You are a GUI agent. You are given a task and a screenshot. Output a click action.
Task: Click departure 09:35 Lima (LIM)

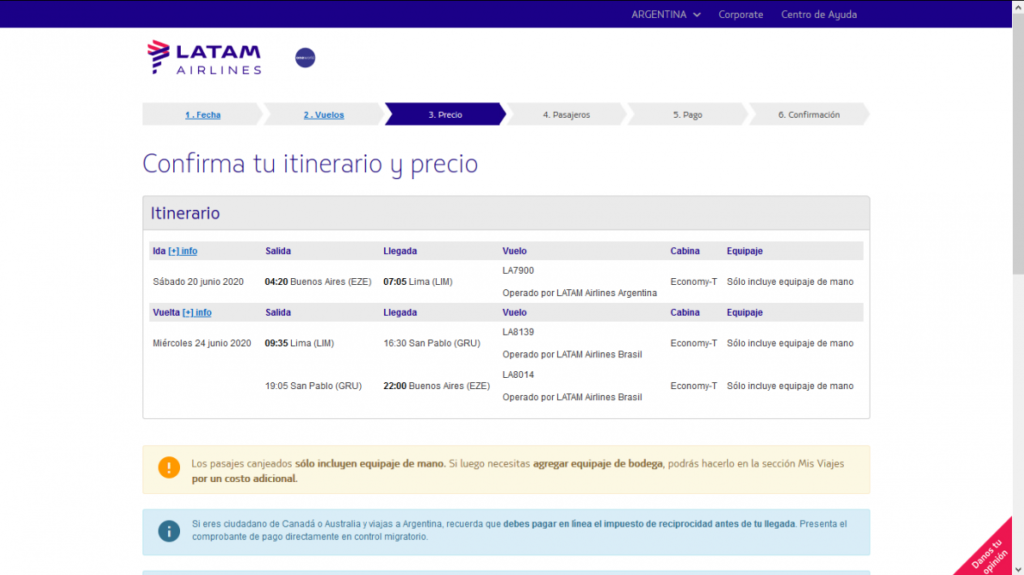click(299, 343)
